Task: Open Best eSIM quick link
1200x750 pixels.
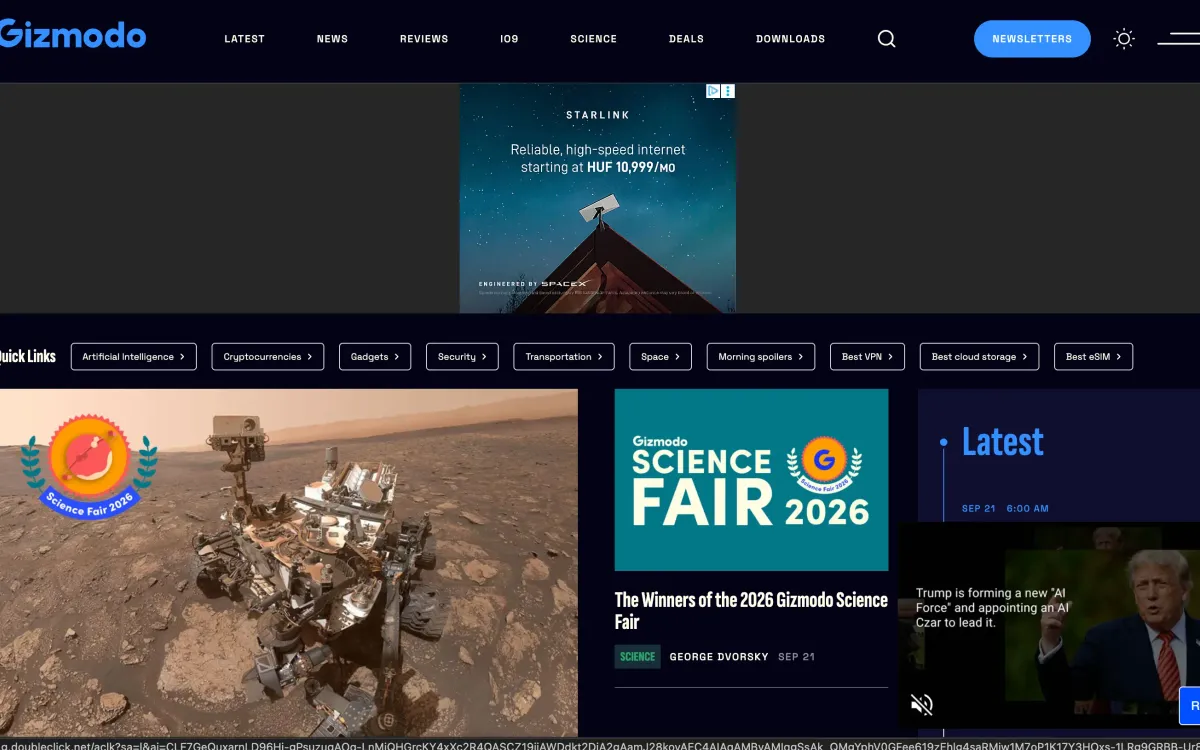Action: pyautogui.click(x=1093, y=357)
